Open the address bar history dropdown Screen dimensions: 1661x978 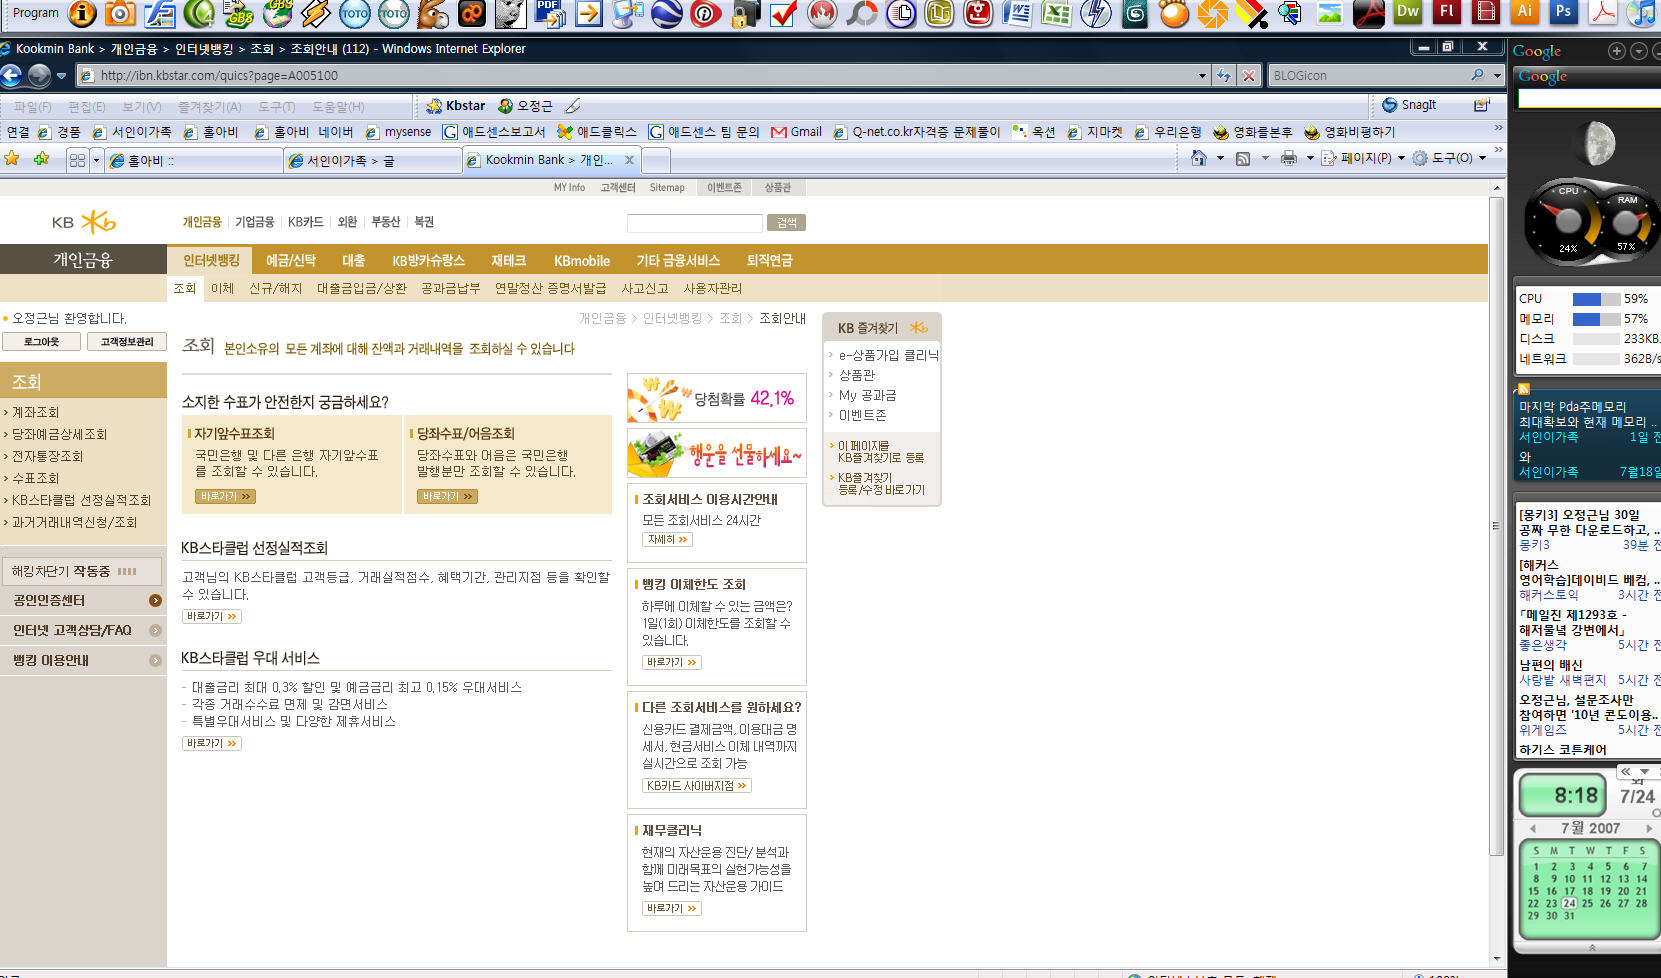pos(1202,75)
